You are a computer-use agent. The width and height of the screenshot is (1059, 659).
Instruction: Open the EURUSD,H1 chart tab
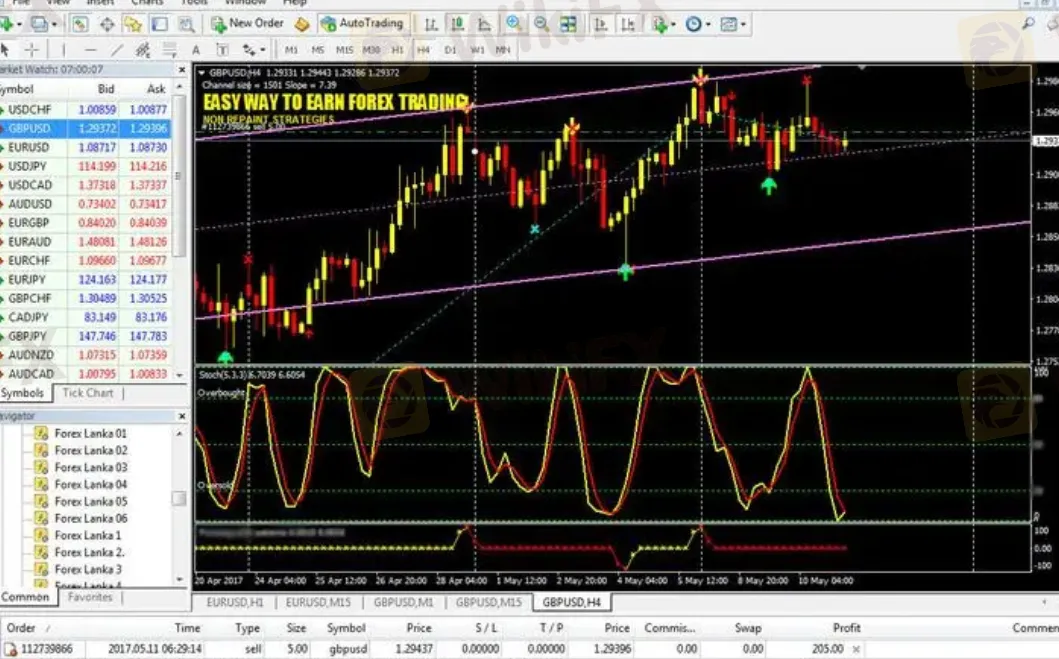pyautogui.click(x=234, y=602)
